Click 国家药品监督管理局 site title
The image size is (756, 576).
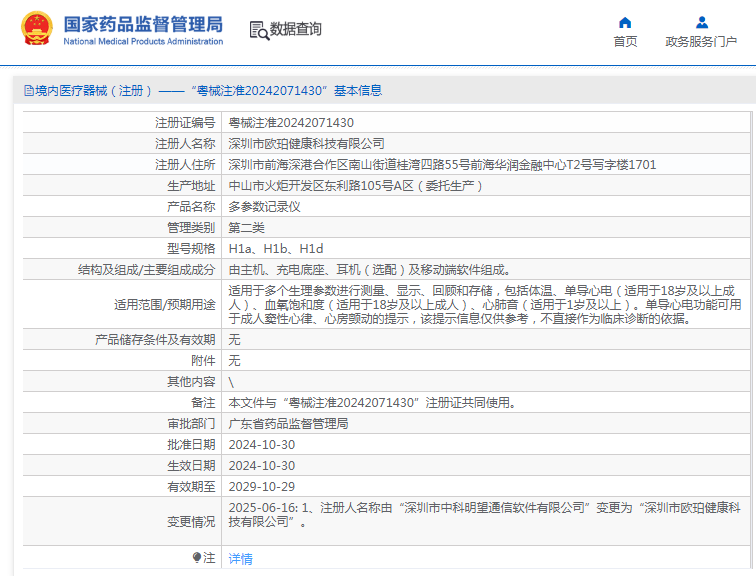click(x=143, y=24)
